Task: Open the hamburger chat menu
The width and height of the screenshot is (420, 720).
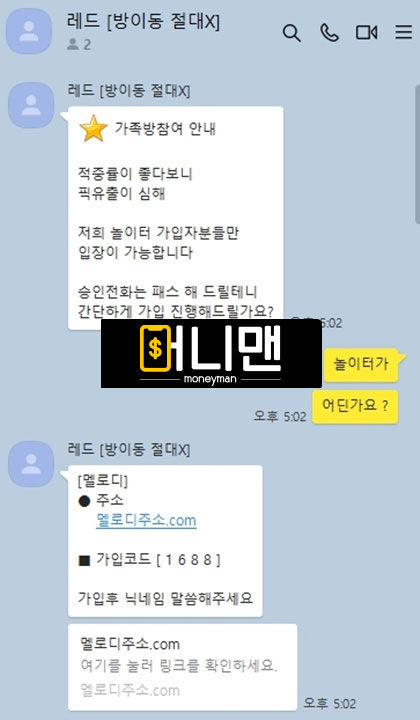Action: pyautogui.click(x=403, y=32)
